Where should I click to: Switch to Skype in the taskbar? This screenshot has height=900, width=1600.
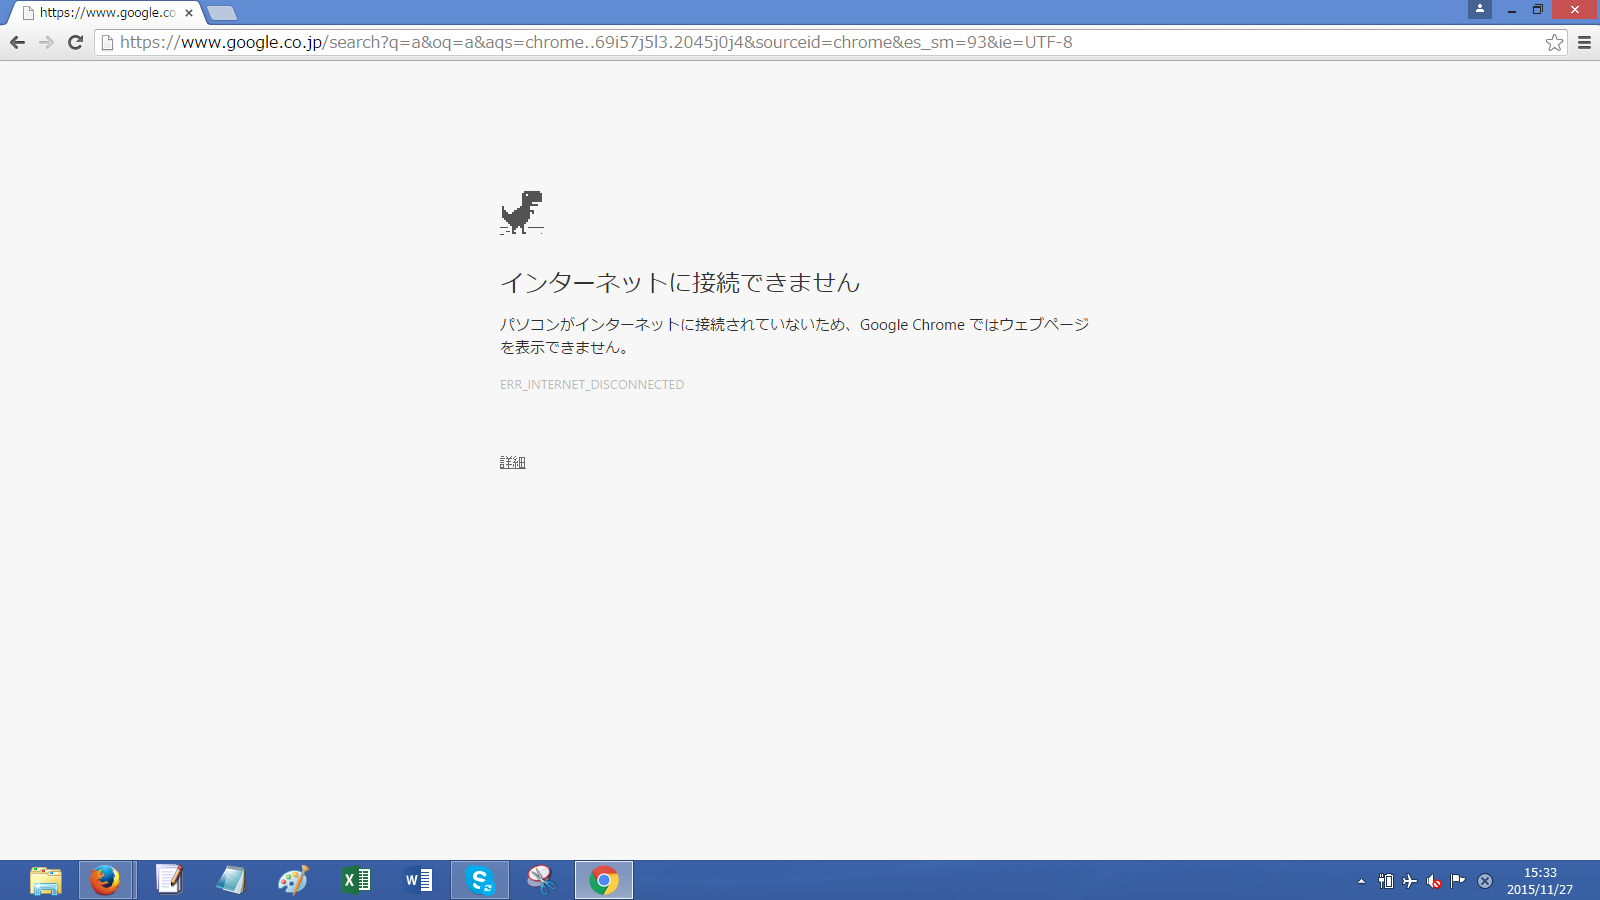tap(480, 880)
